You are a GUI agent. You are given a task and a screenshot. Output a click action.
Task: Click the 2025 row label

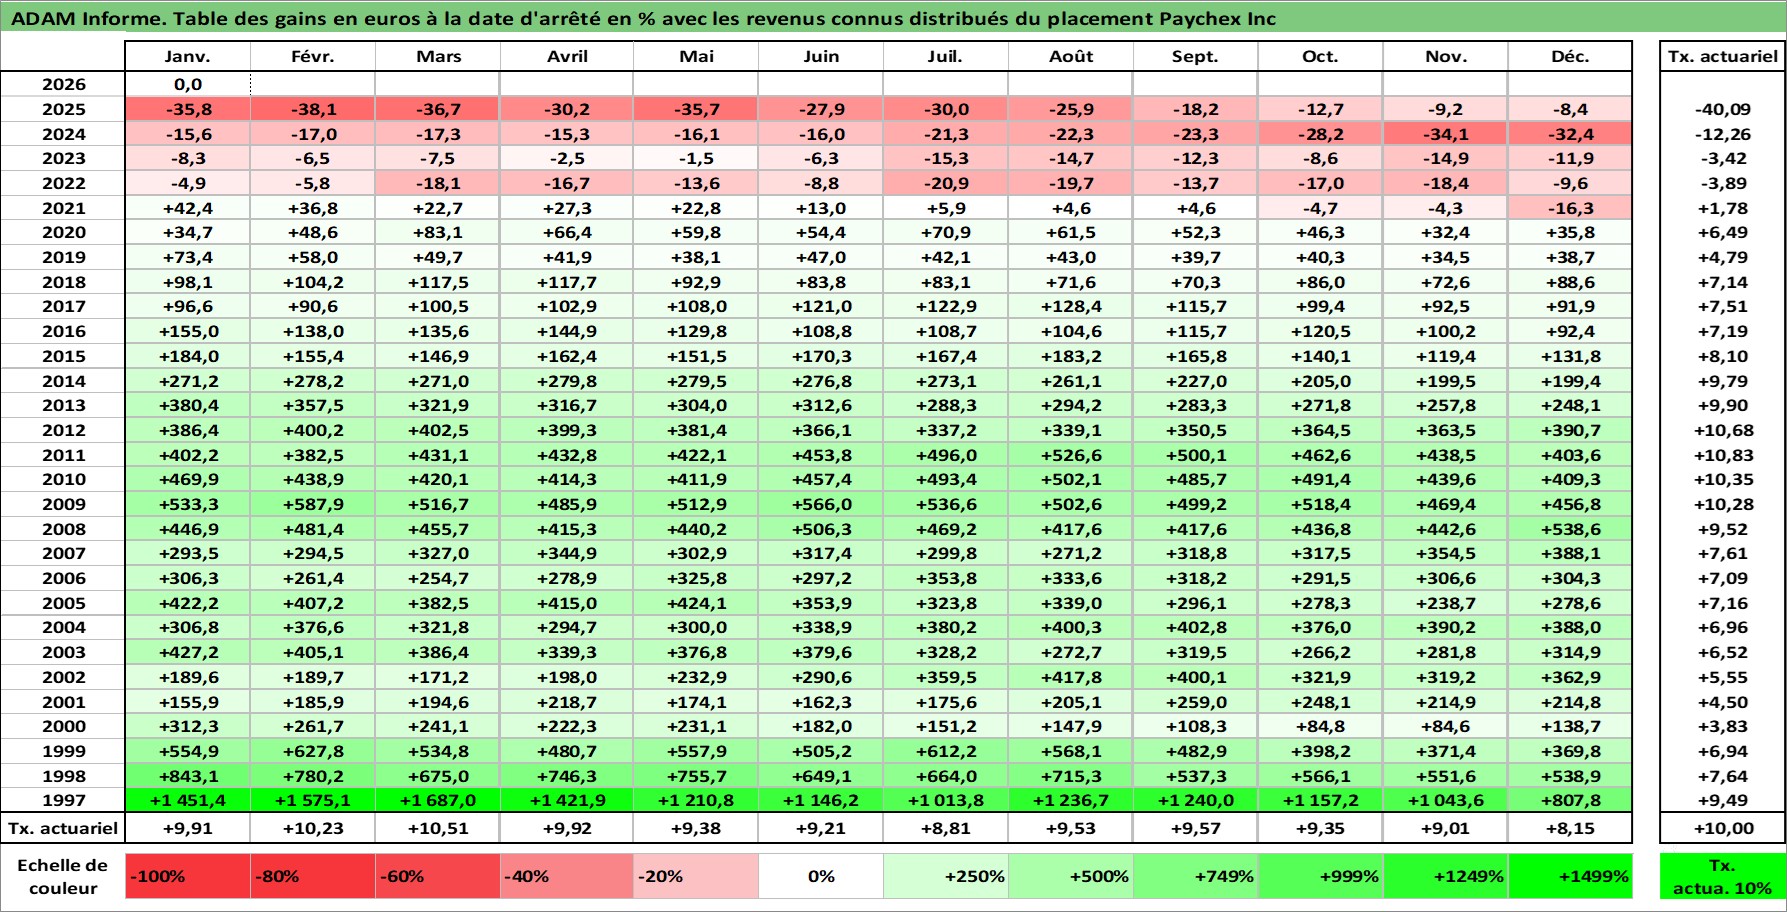pyautogui.click(x=63, y=110)
